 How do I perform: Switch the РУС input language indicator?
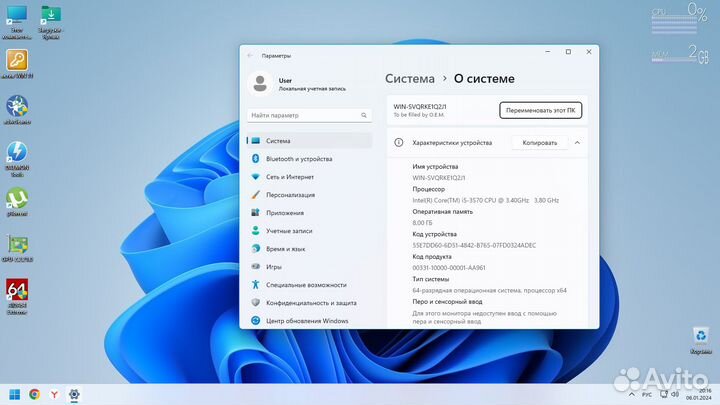click(647, 394)
